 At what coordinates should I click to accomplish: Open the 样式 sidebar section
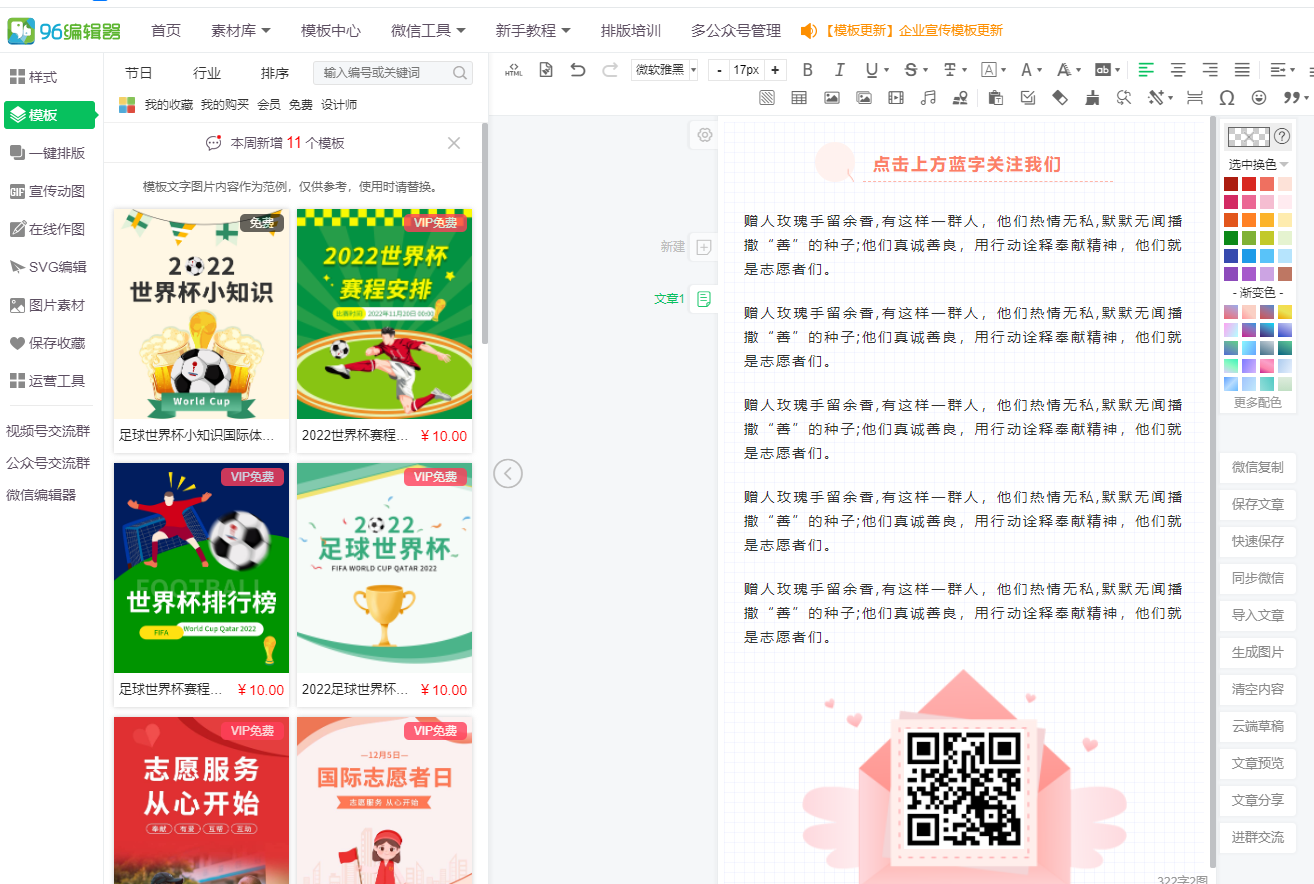[x=33, y=77]
